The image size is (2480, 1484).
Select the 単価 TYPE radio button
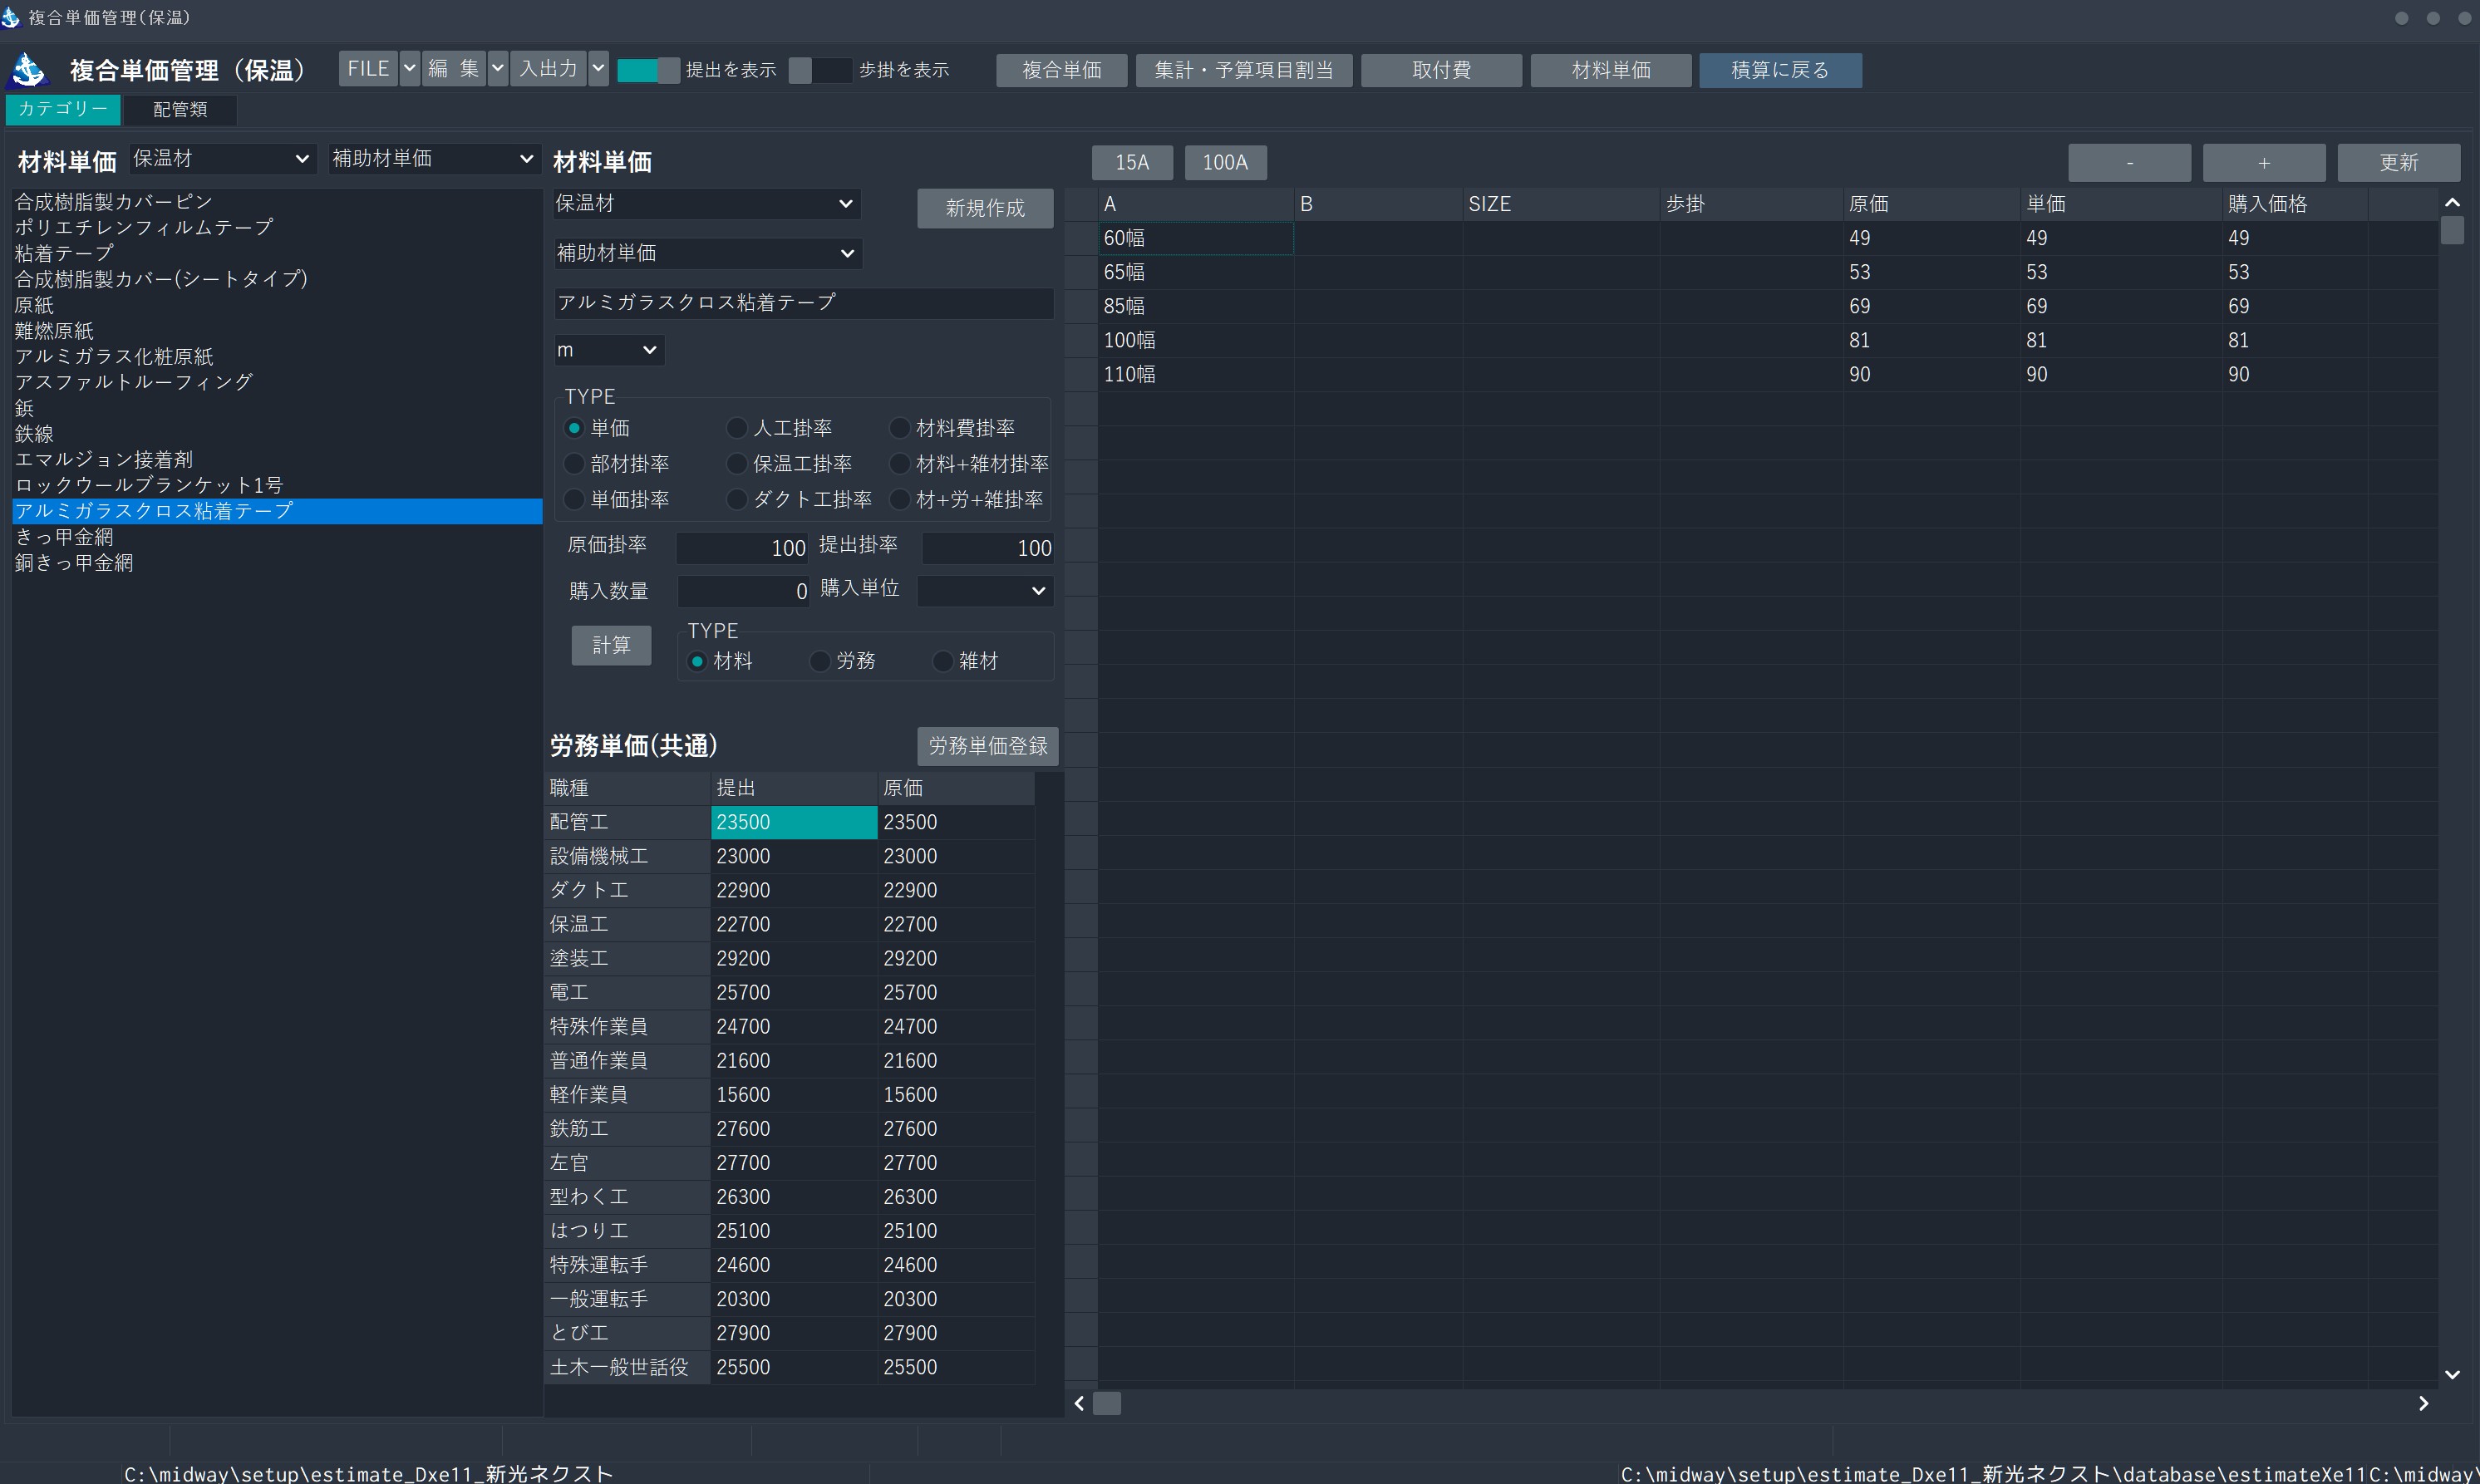click(574, 428)
